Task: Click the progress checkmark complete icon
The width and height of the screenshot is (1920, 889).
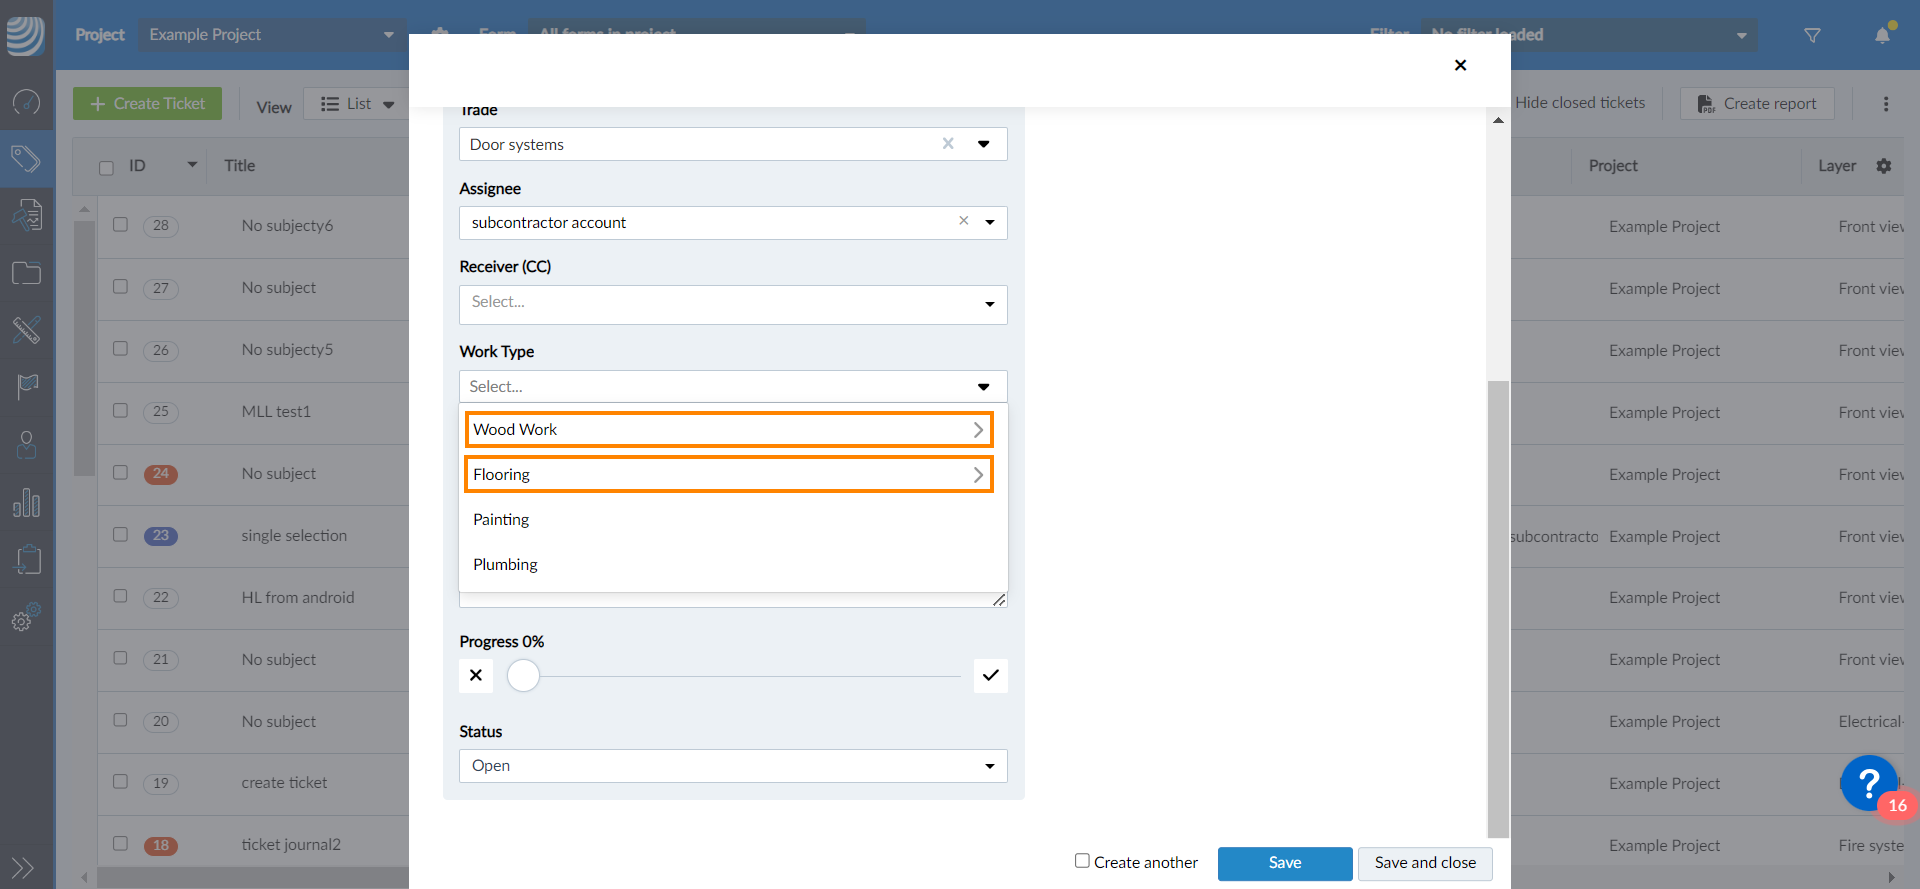Action: coord(990,676)
